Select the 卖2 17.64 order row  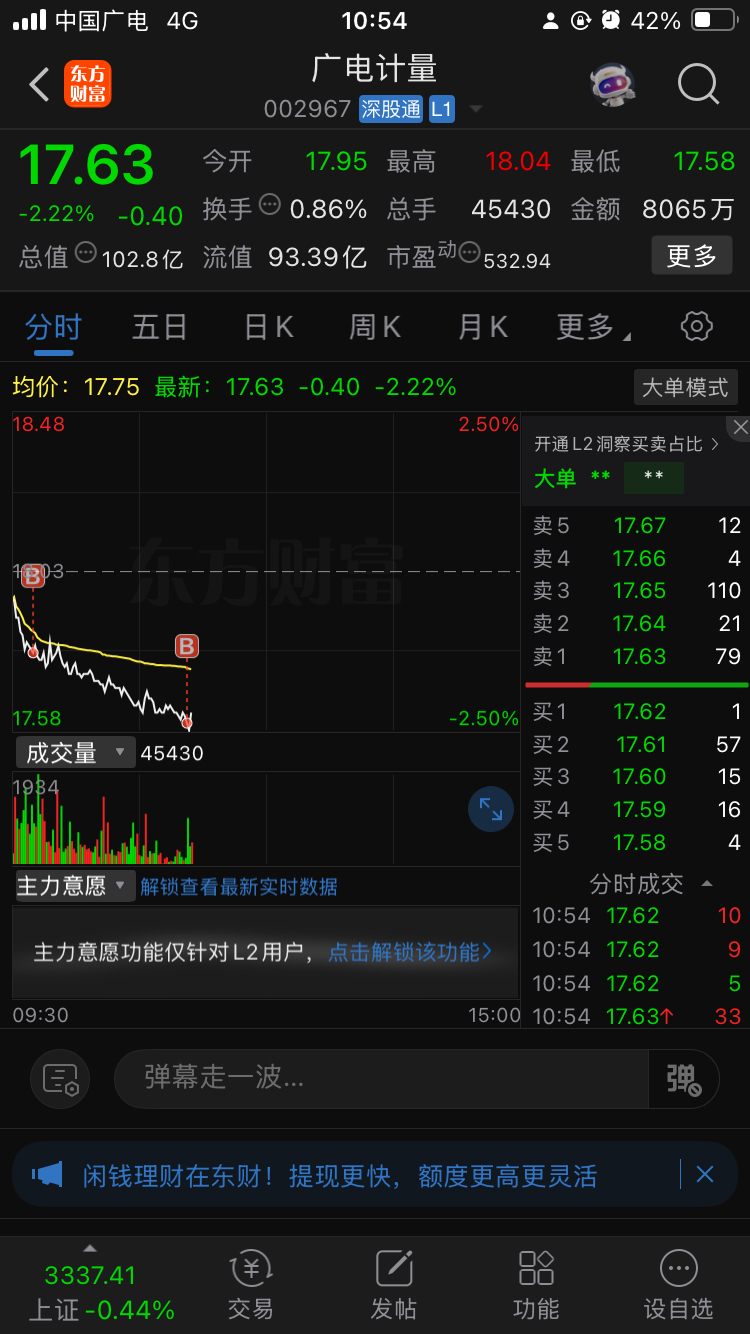(x=636, y=624)
